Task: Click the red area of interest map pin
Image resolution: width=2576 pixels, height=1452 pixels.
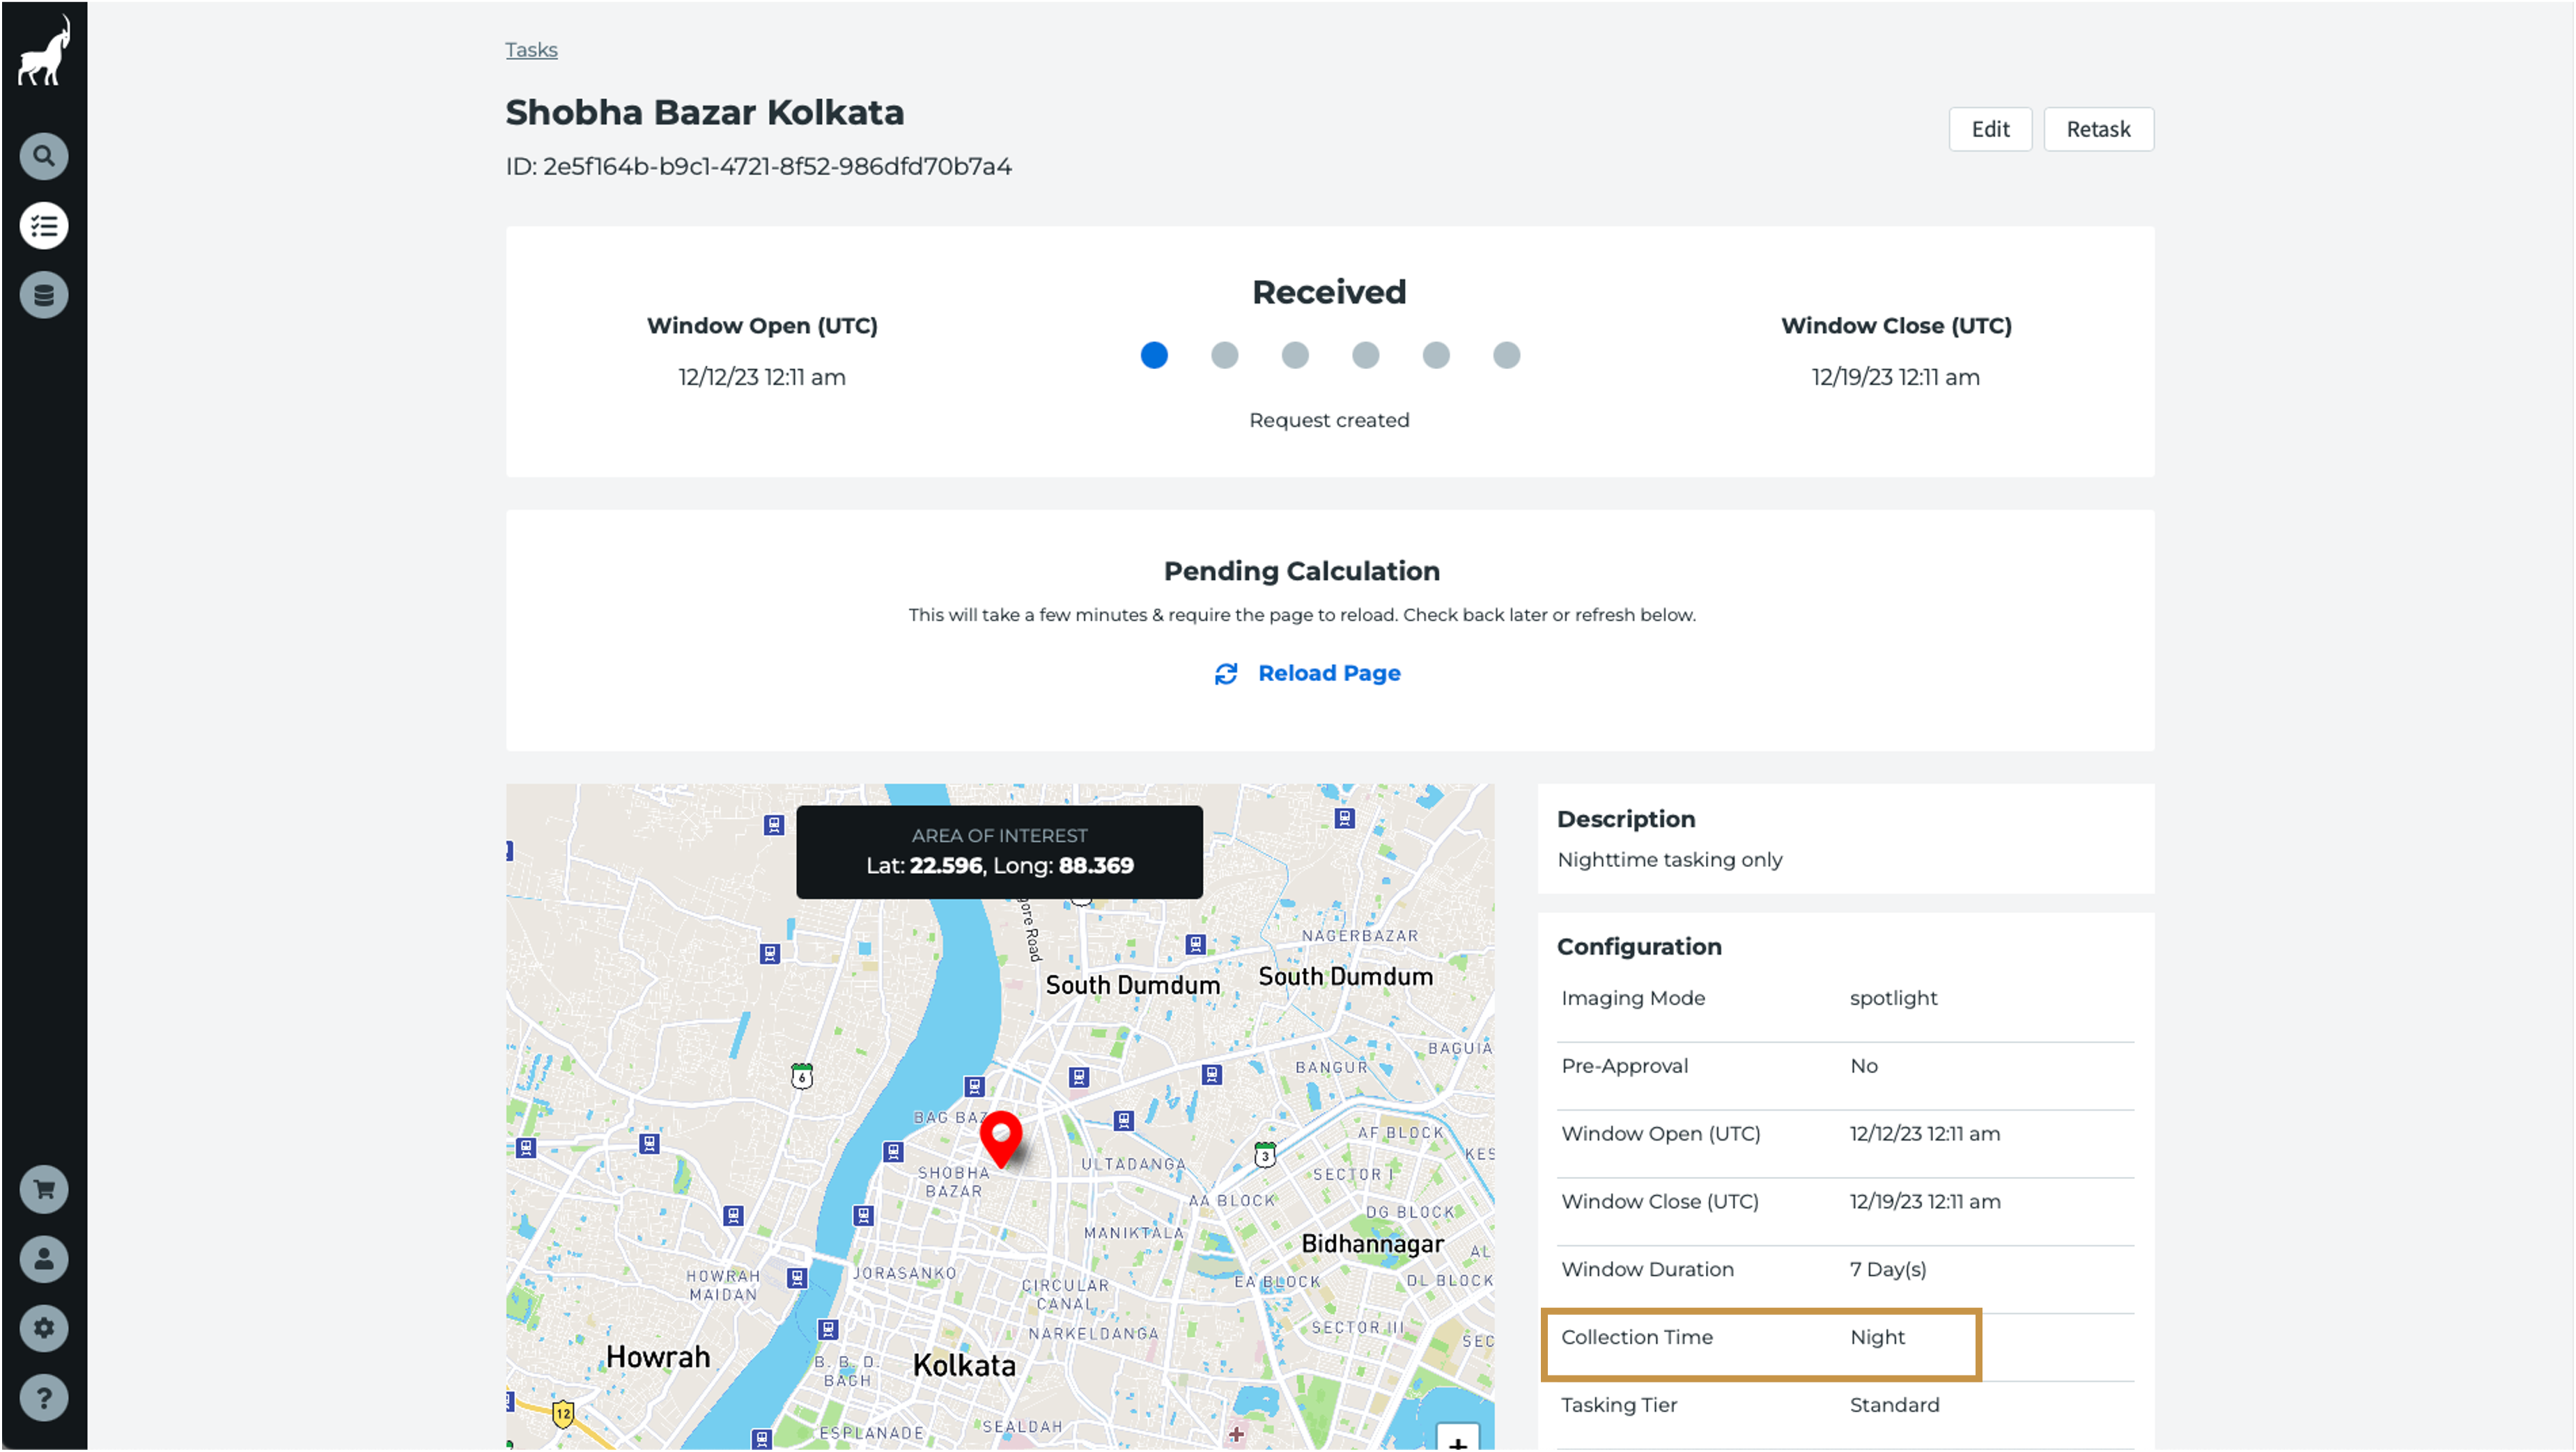Action: tap(1001, 1138)
